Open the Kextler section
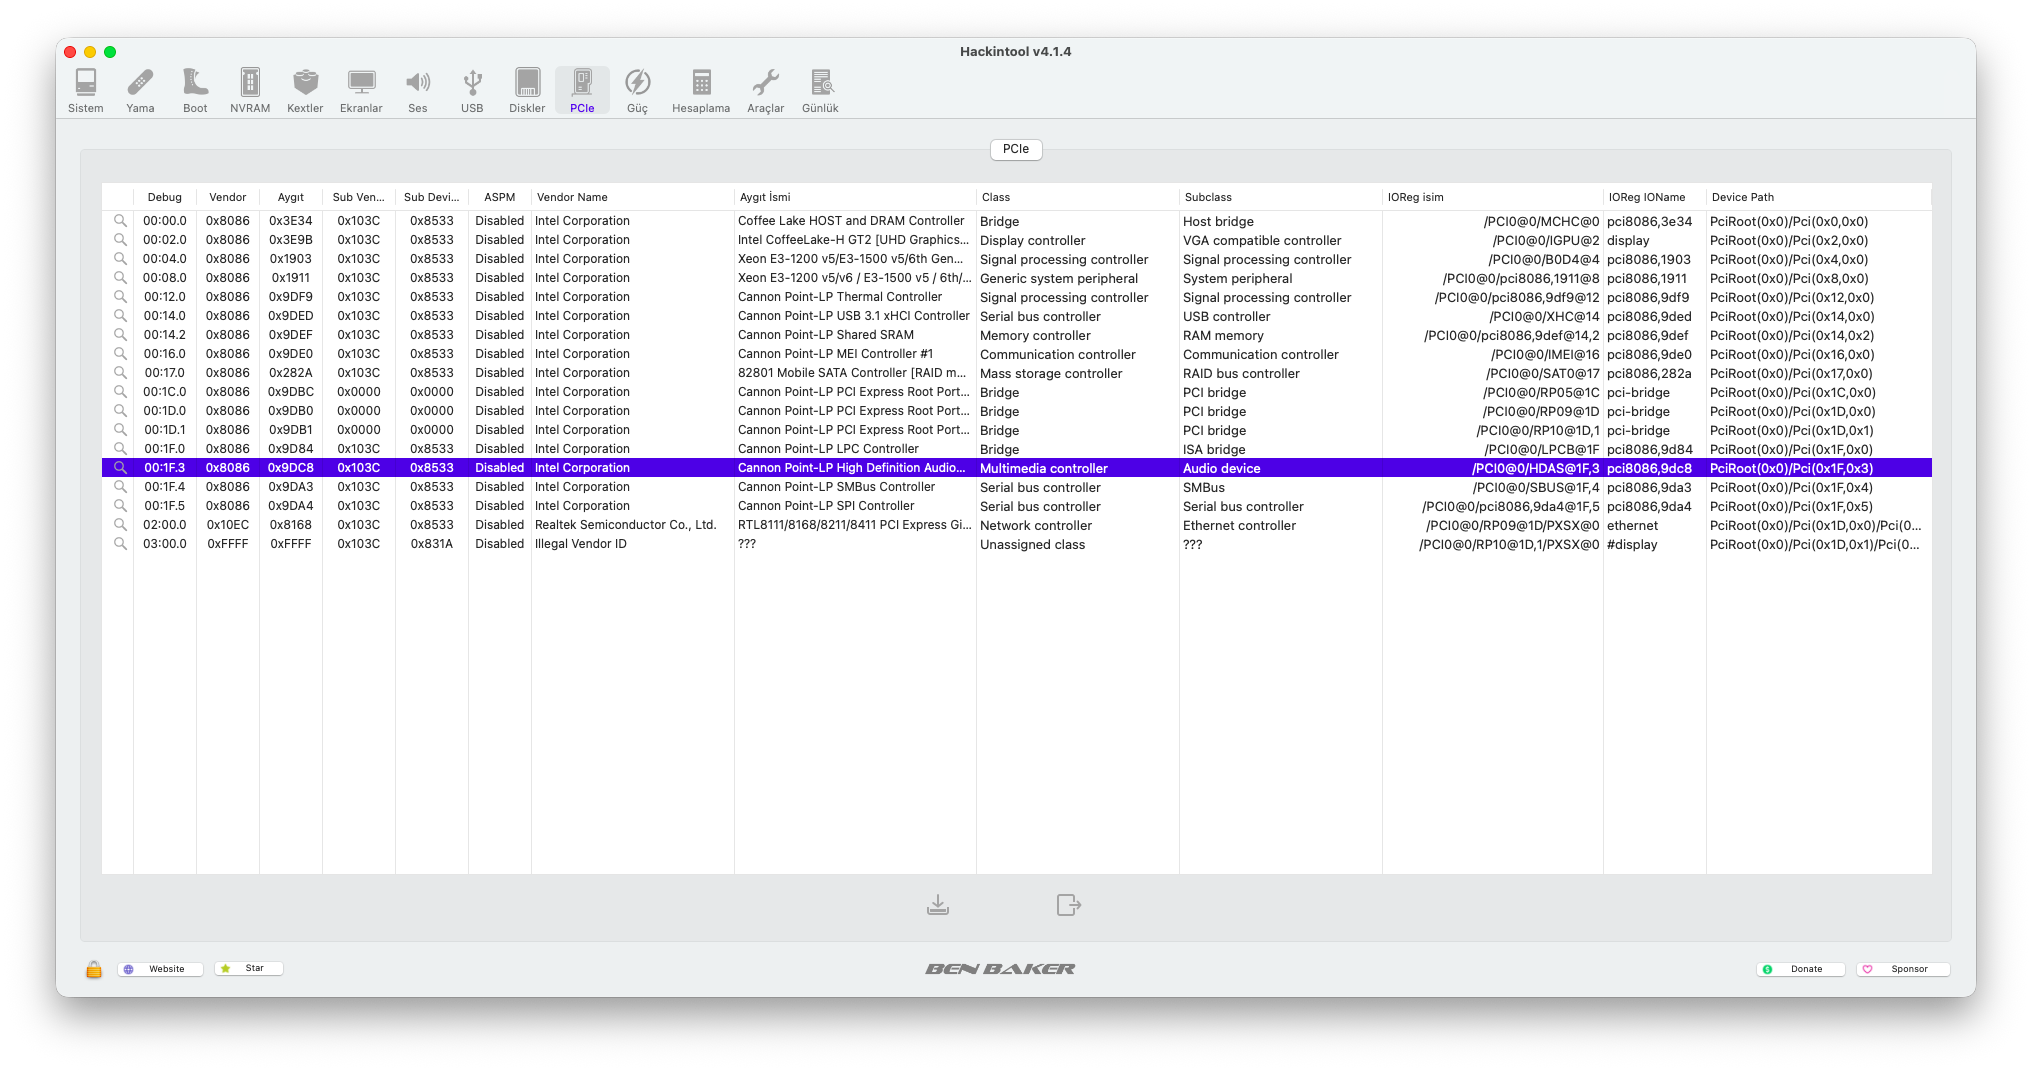Image resolution: width=2032 pixels, height=1071 pixels. click(305, 90)
